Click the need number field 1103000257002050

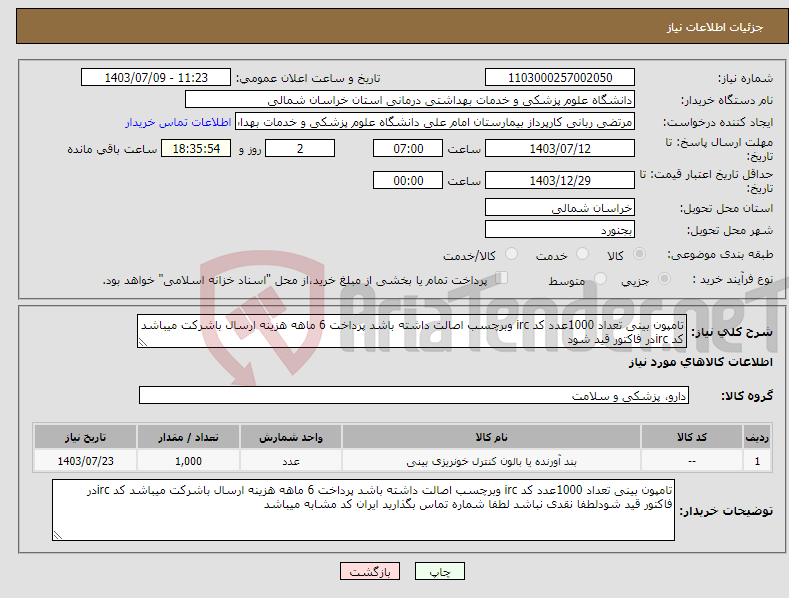[560, 78]
